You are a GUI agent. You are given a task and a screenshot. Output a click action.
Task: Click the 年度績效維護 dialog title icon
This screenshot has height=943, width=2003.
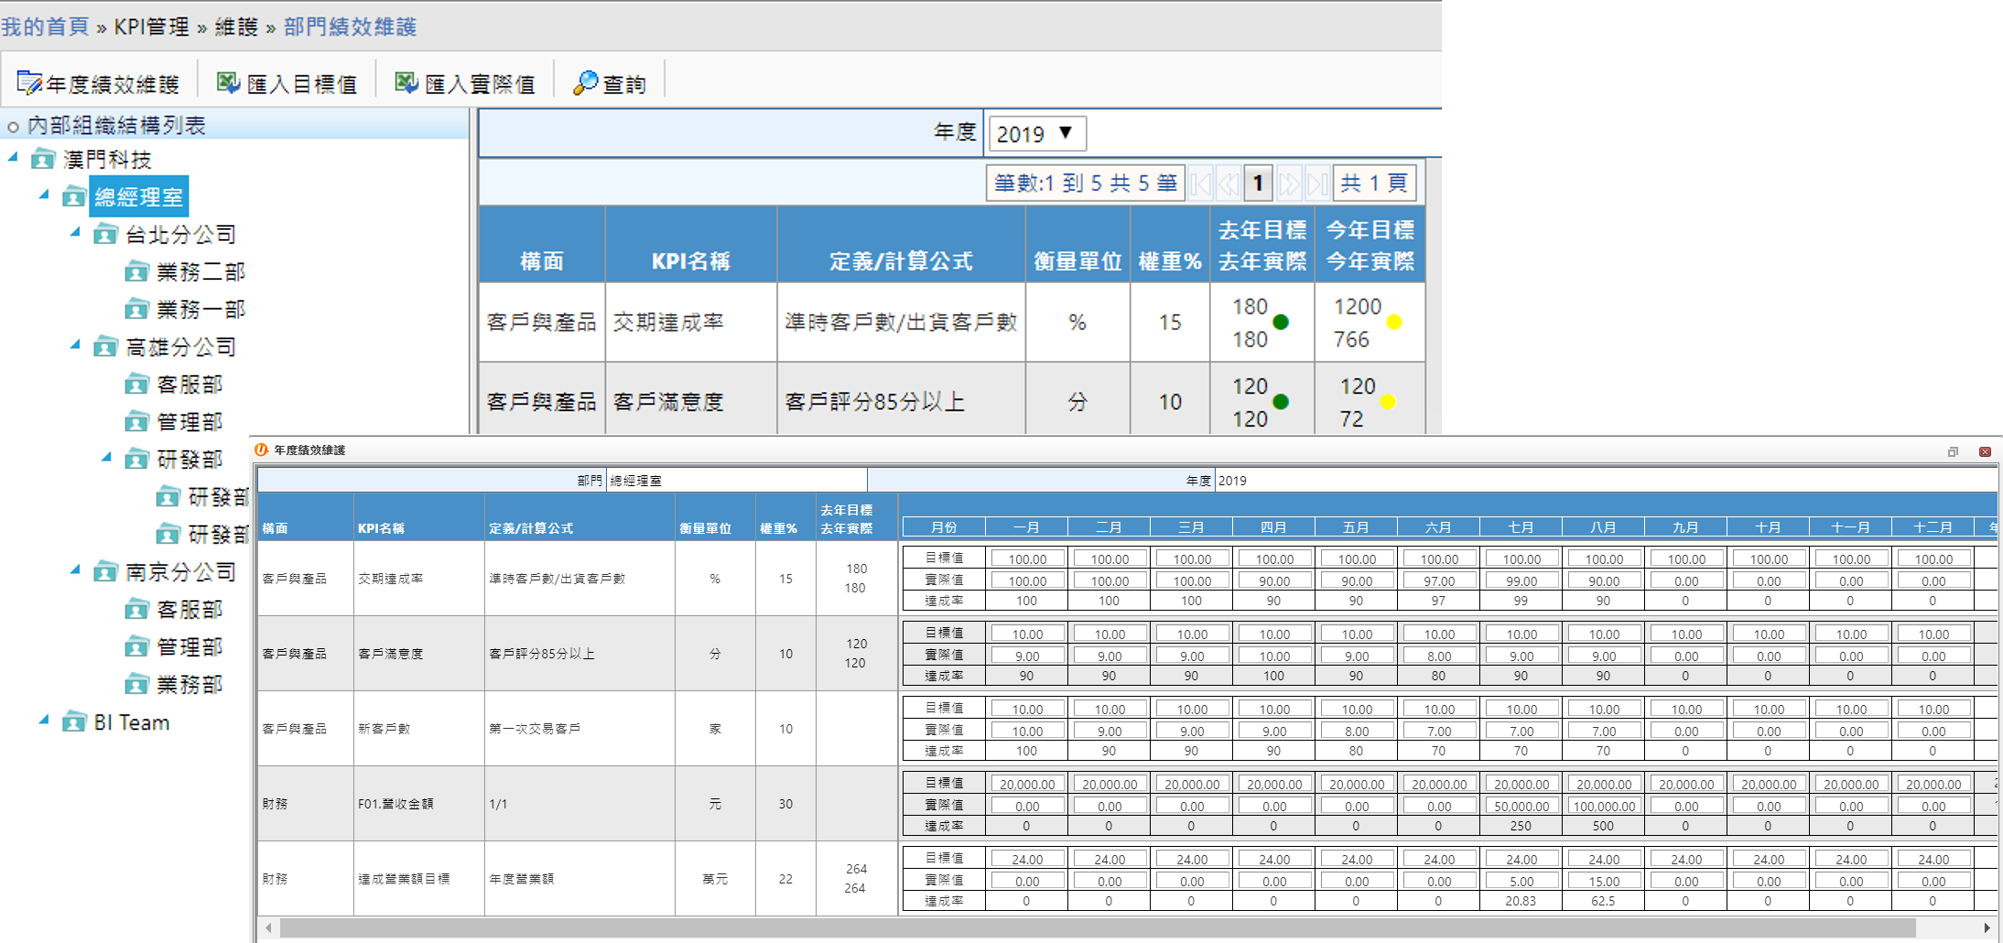262,450
